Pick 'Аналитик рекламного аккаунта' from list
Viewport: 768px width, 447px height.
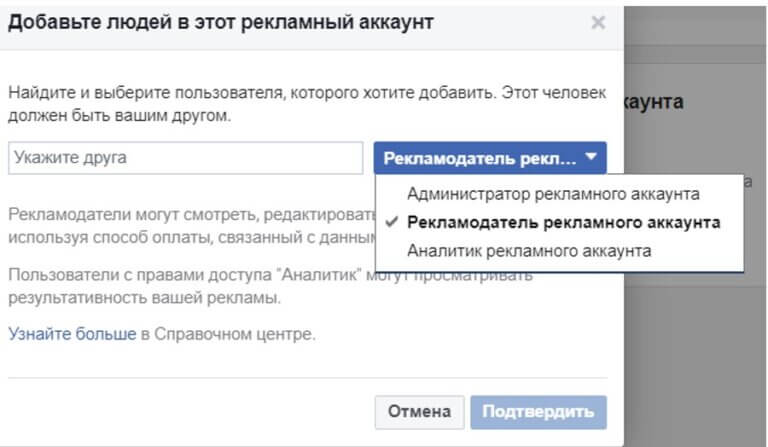click(x=529, y=251)
